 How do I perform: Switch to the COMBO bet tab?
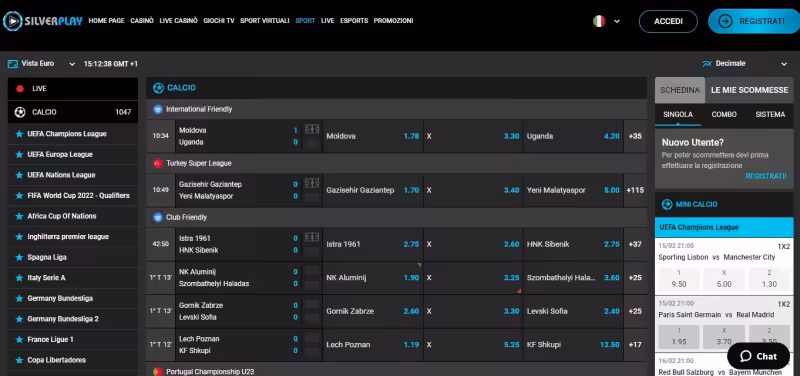pos(724,115)
